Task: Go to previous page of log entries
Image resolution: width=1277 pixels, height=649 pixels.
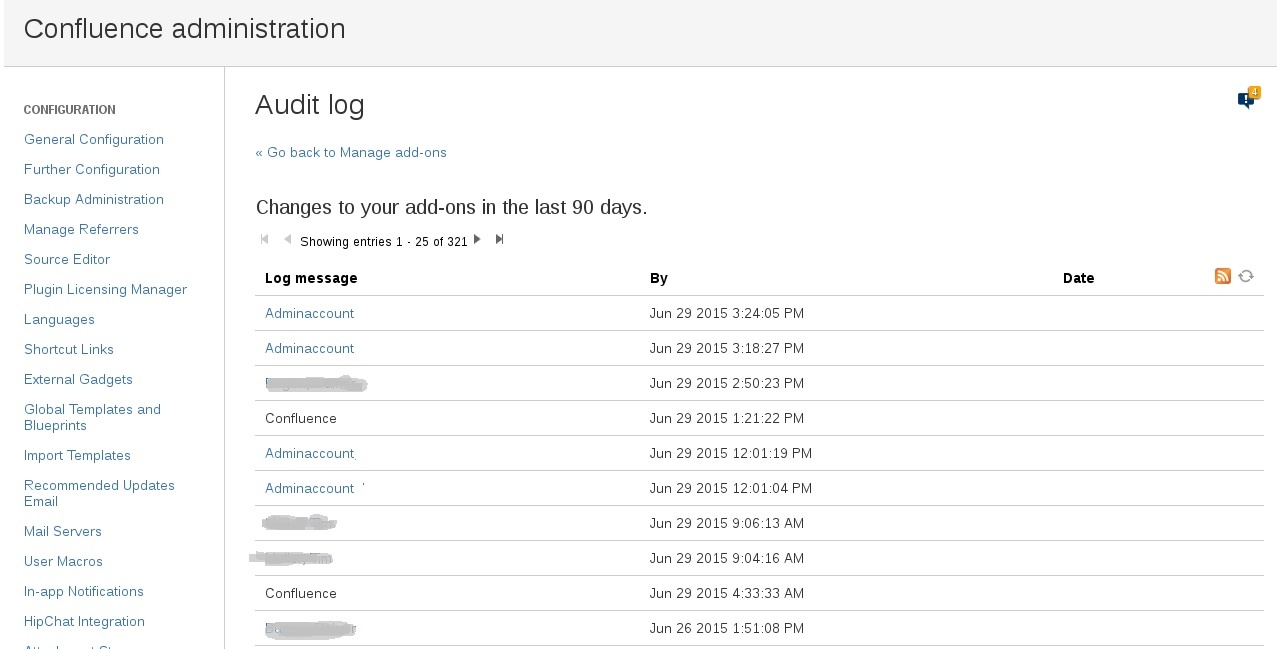Action: [x=287, y=239]
